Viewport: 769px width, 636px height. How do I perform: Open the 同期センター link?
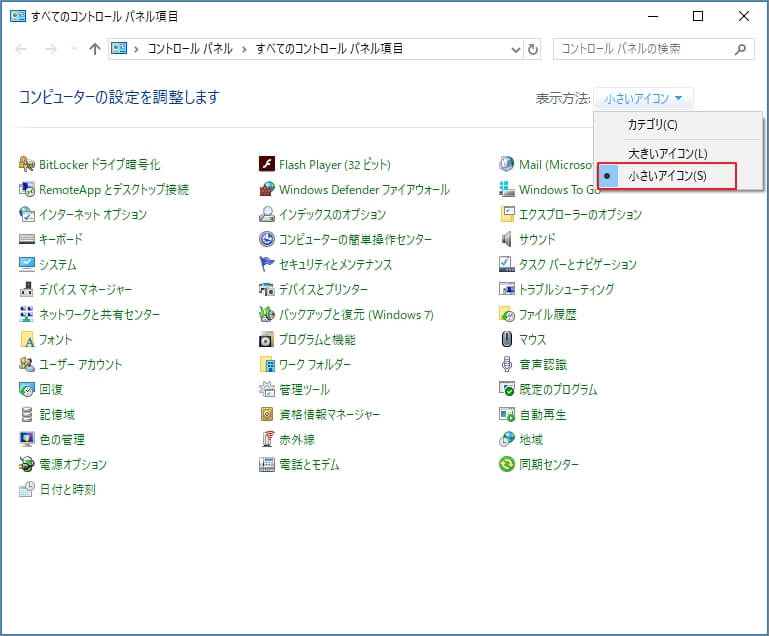[x=549, y=465]
